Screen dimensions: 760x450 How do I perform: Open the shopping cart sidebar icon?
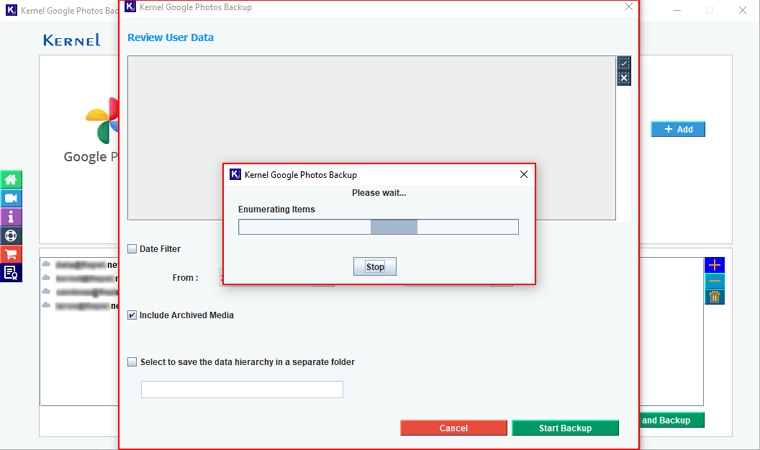click(x=11, y=254)
